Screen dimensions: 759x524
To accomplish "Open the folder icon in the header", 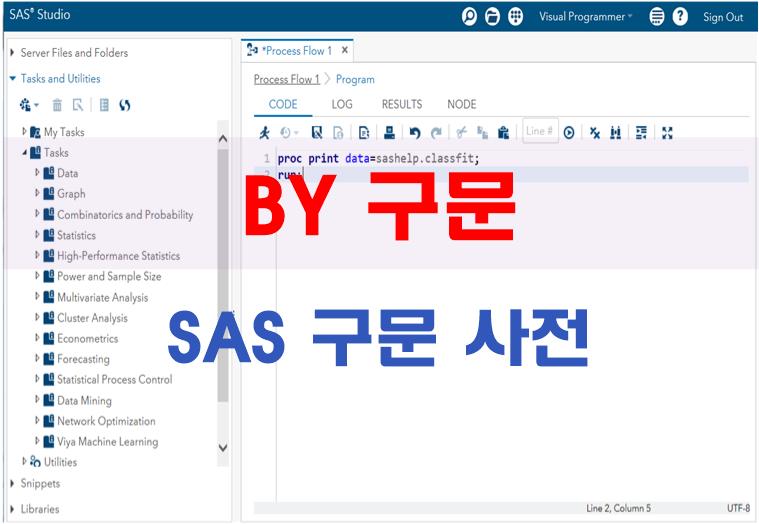I will [x=492, y=16].
